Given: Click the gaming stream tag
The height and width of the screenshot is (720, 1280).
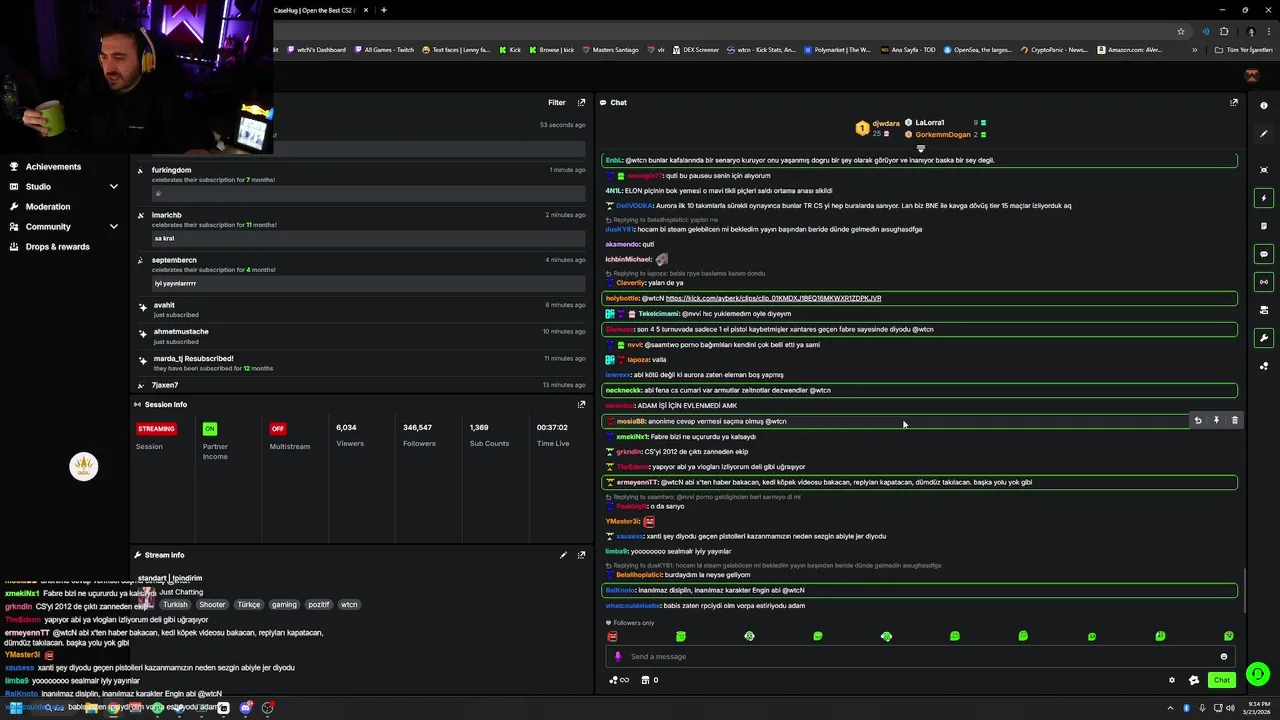Looking at the screenshot, I should tap(284, 605).
